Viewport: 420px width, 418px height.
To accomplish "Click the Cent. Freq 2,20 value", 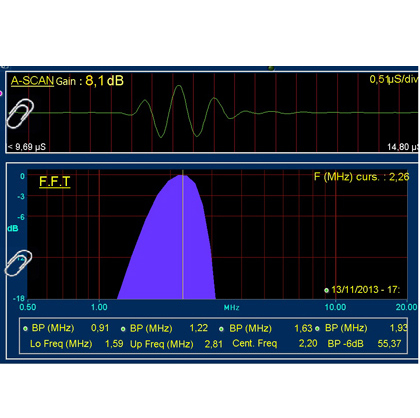I will [308, 343].
